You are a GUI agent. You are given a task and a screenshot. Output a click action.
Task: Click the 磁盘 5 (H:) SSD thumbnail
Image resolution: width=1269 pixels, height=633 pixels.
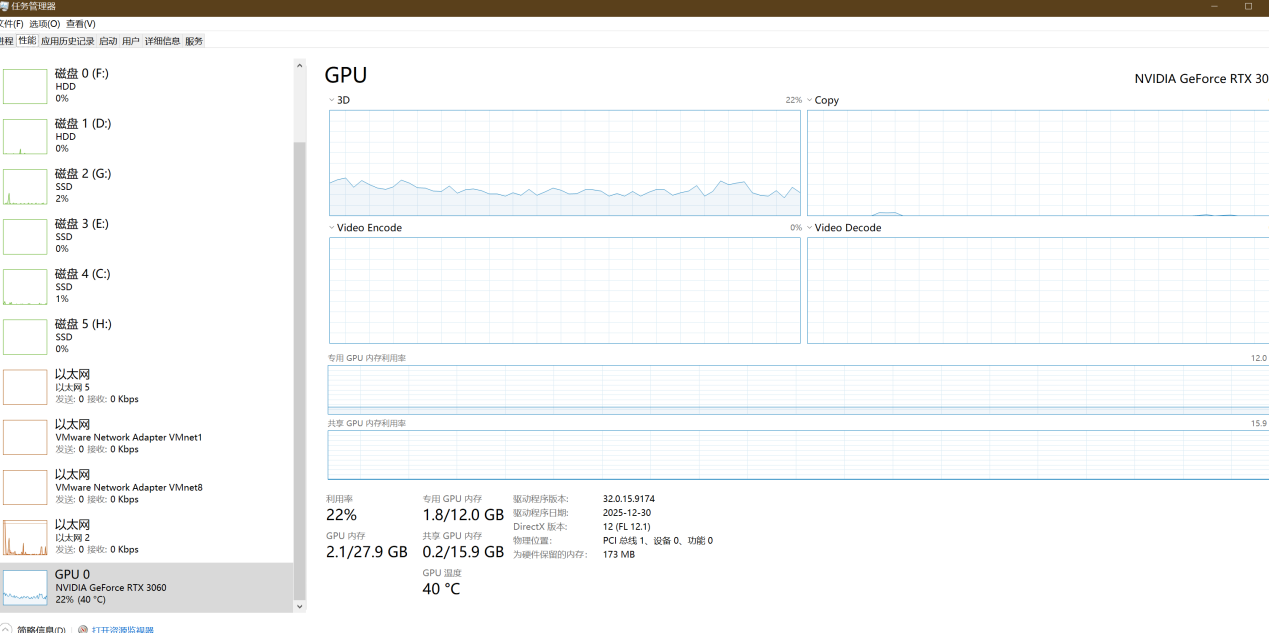pos(25,336)
